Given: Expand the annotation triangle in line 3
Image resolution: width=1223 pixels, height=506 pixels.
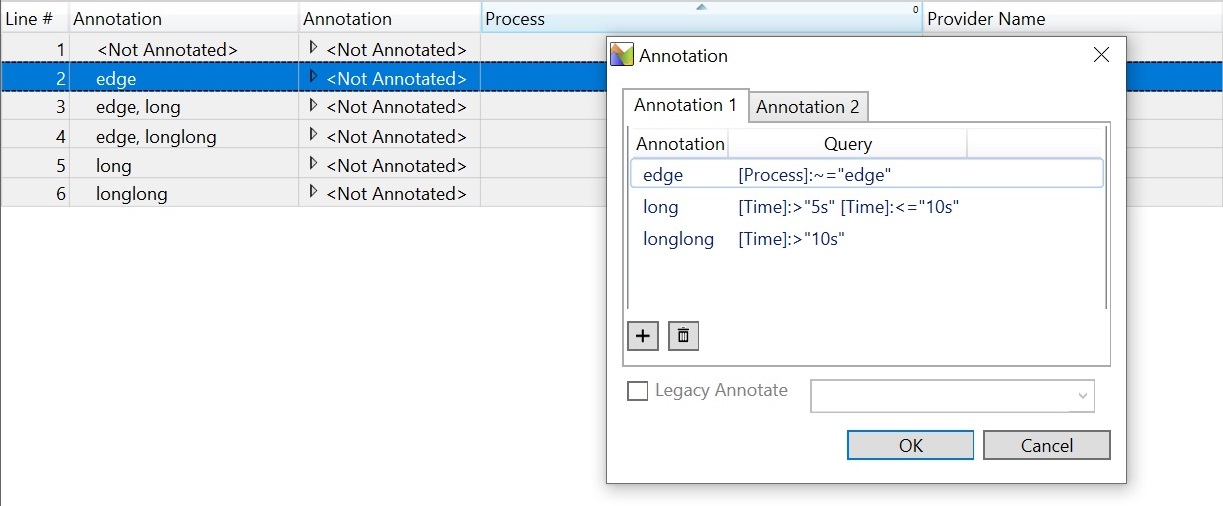Looking at the screenshot, I should tap(313, 106).
